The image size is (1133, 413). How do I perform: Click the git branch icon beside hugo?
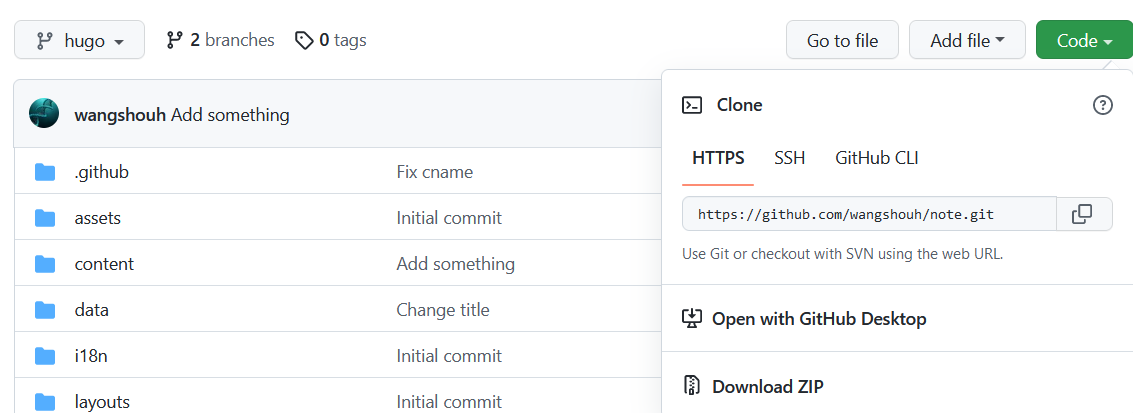coord(45,41)
